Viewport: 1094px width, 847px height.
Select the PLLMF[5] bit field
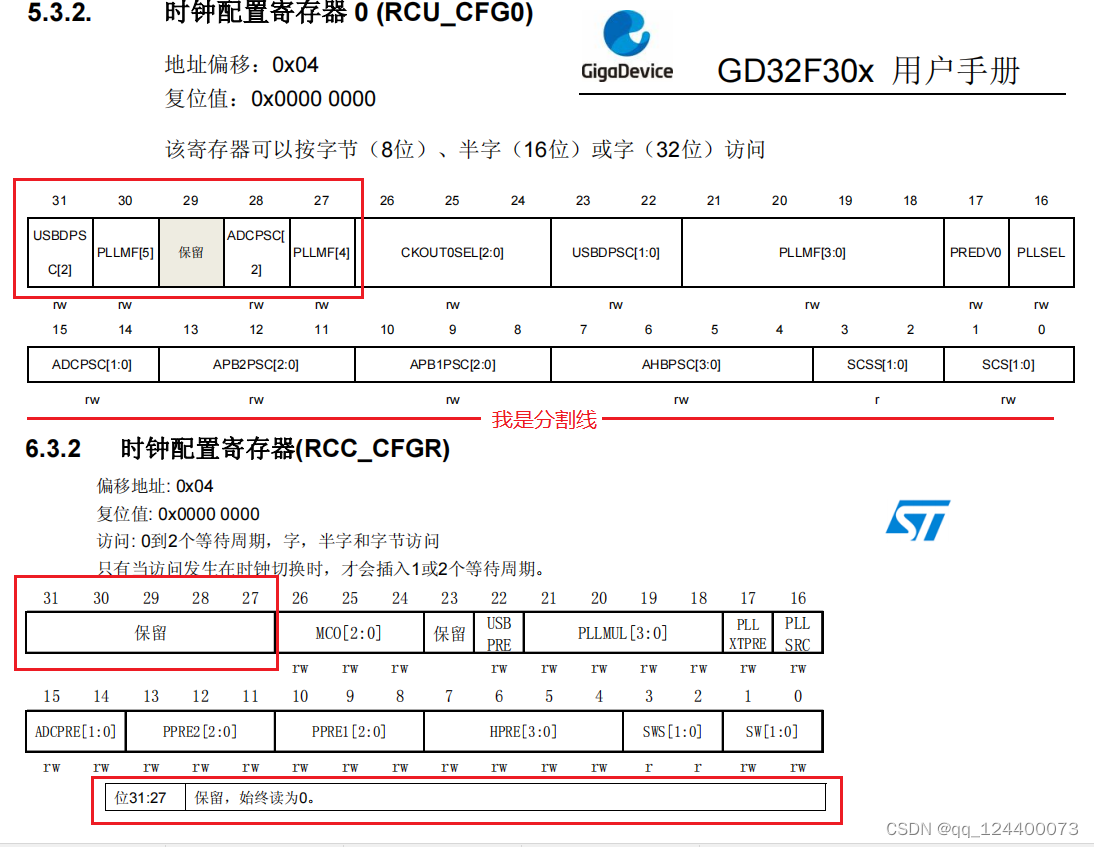coord(124,252)
